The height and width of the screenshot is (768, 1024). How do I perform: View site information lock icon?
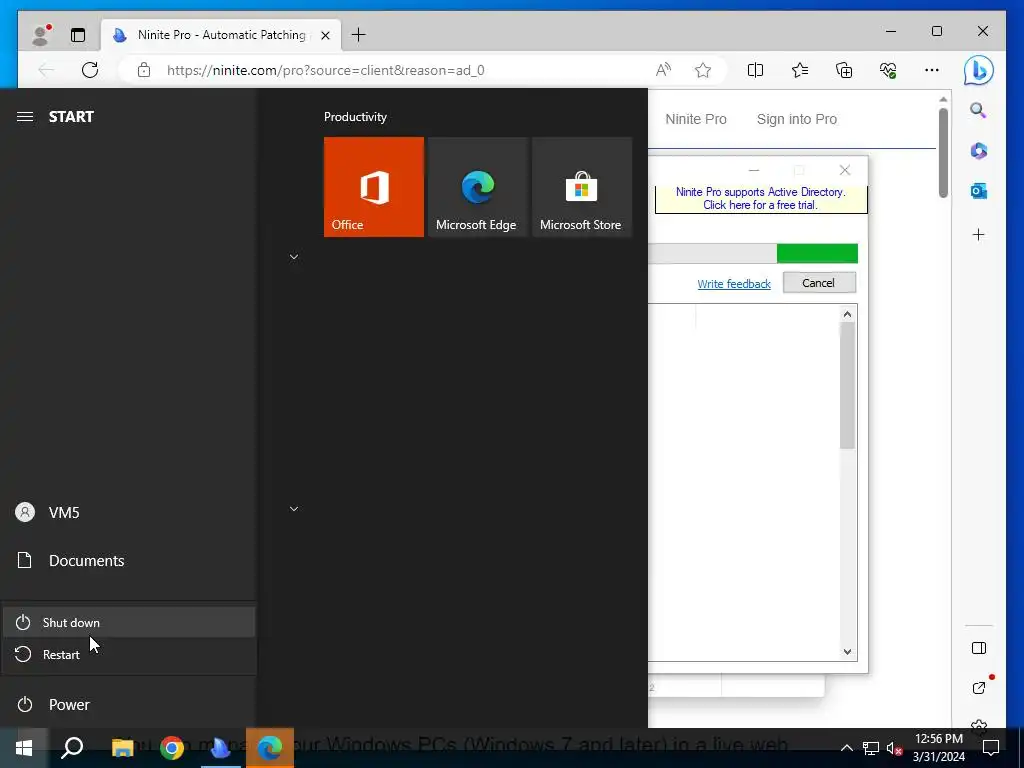coord(144,70)
